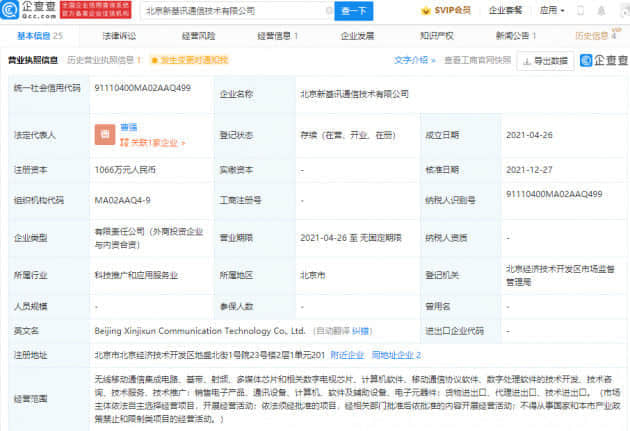Switch to the 基本信息 tab
This screenshot has width=630, height=431.
coord(40,36)
